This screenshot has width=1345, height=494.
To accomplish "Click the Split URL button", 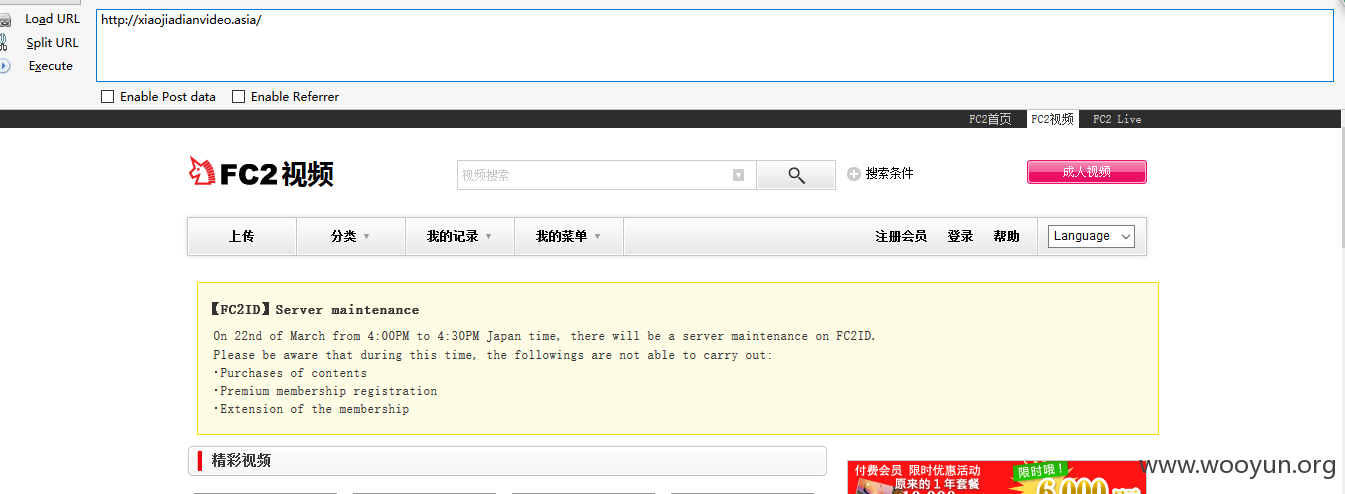I will tap(52, 42).
